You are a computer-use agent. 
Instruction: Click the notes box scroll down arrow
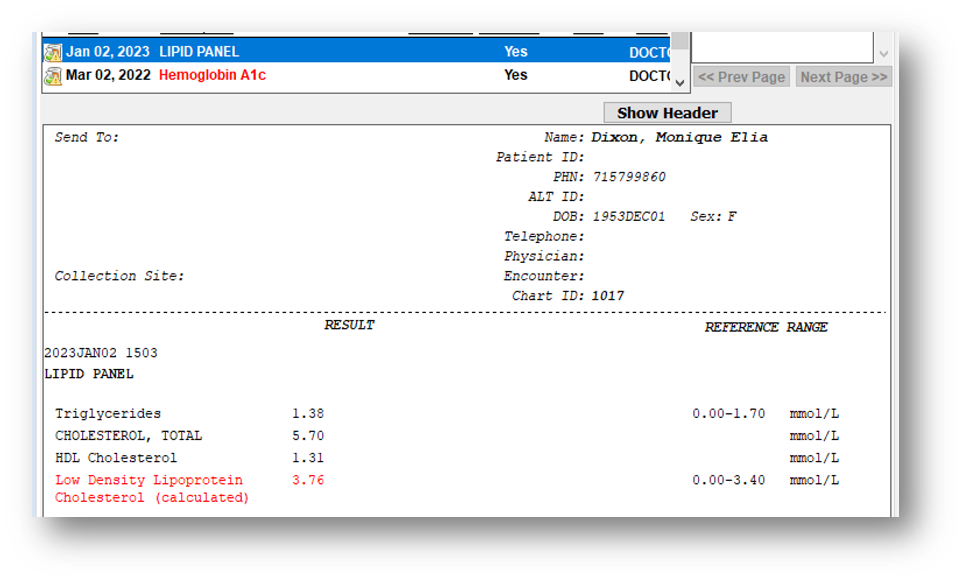pos(883,54)
